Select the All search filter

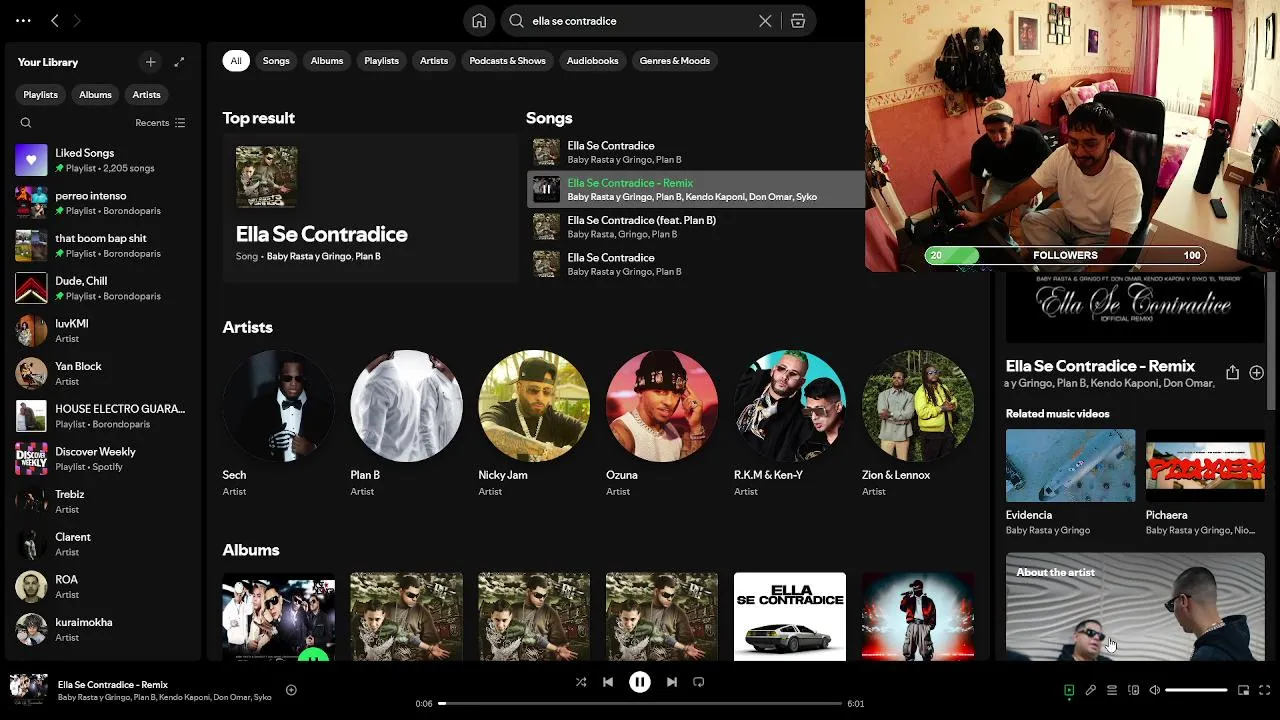236,61
